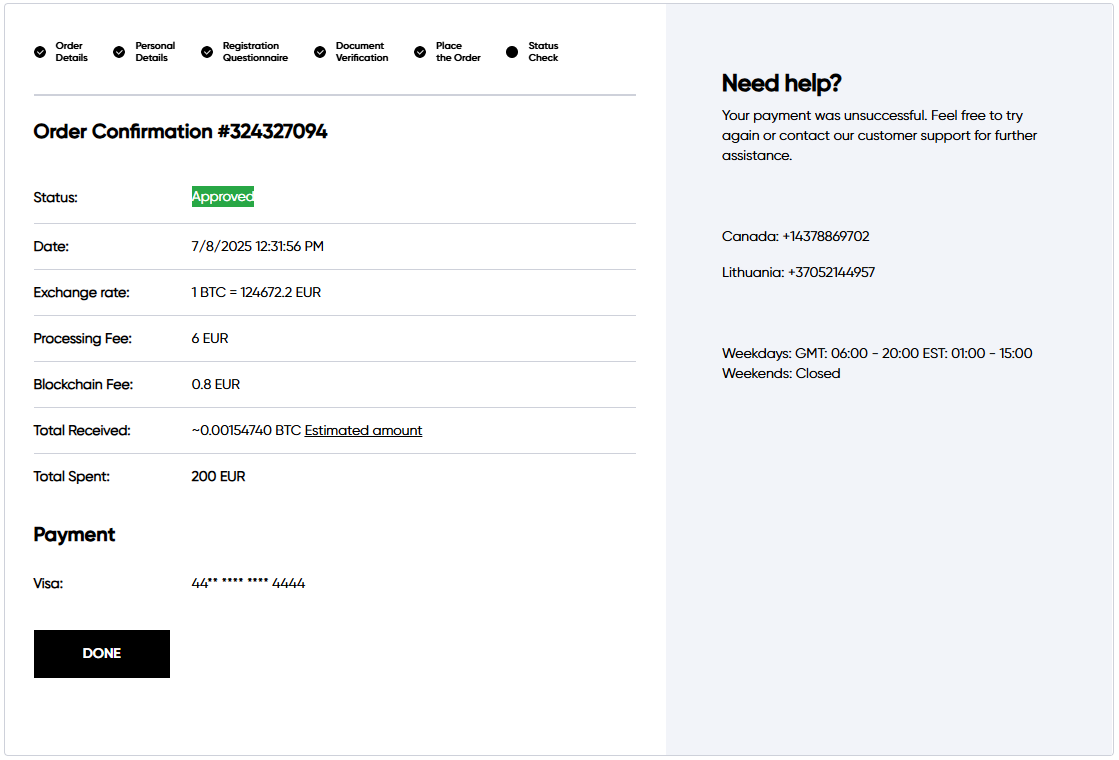Screen dimensions: 1119x760
Task: Click the checkmark icon beside Order Details
Action: pos(40,52)
